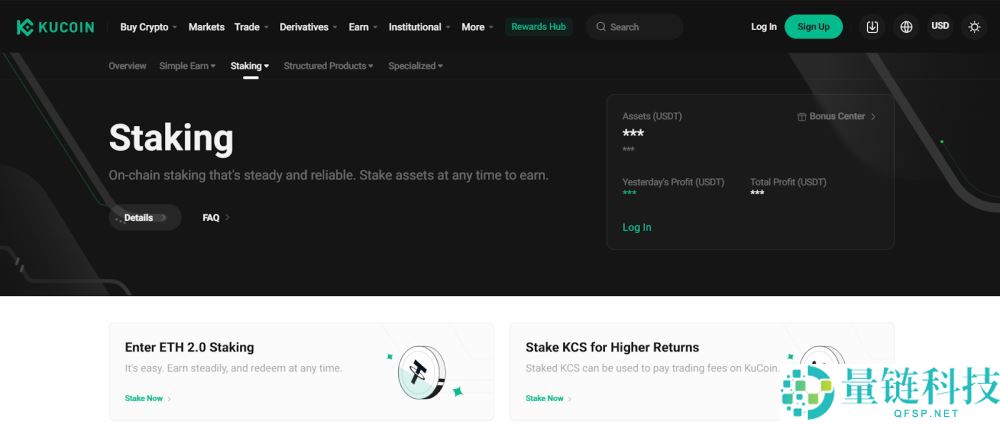Click the chevron next to FAQ
Viewport: 1000px width, 424px height.
pyautogui.click(x=228, y=217)
